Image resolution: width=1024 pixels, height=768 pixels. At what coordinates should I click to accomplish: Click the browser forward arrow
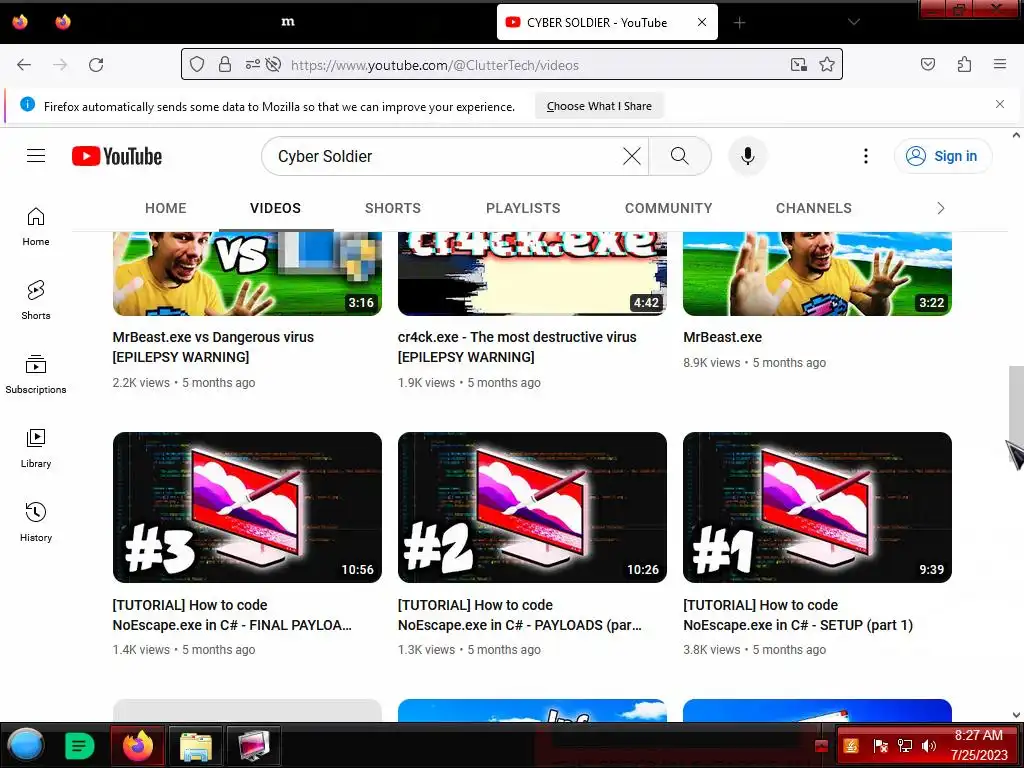click(60, 65)
